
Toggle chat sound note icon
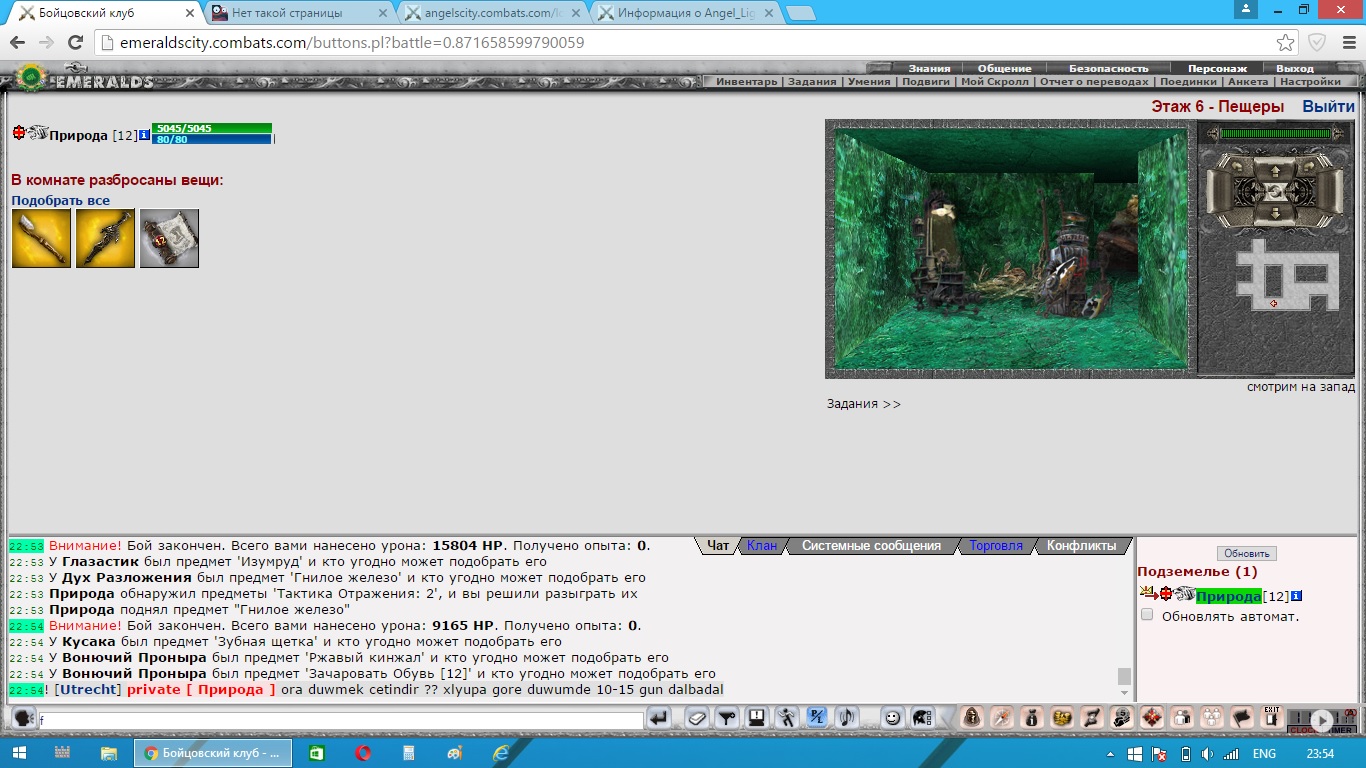[847, 717]
